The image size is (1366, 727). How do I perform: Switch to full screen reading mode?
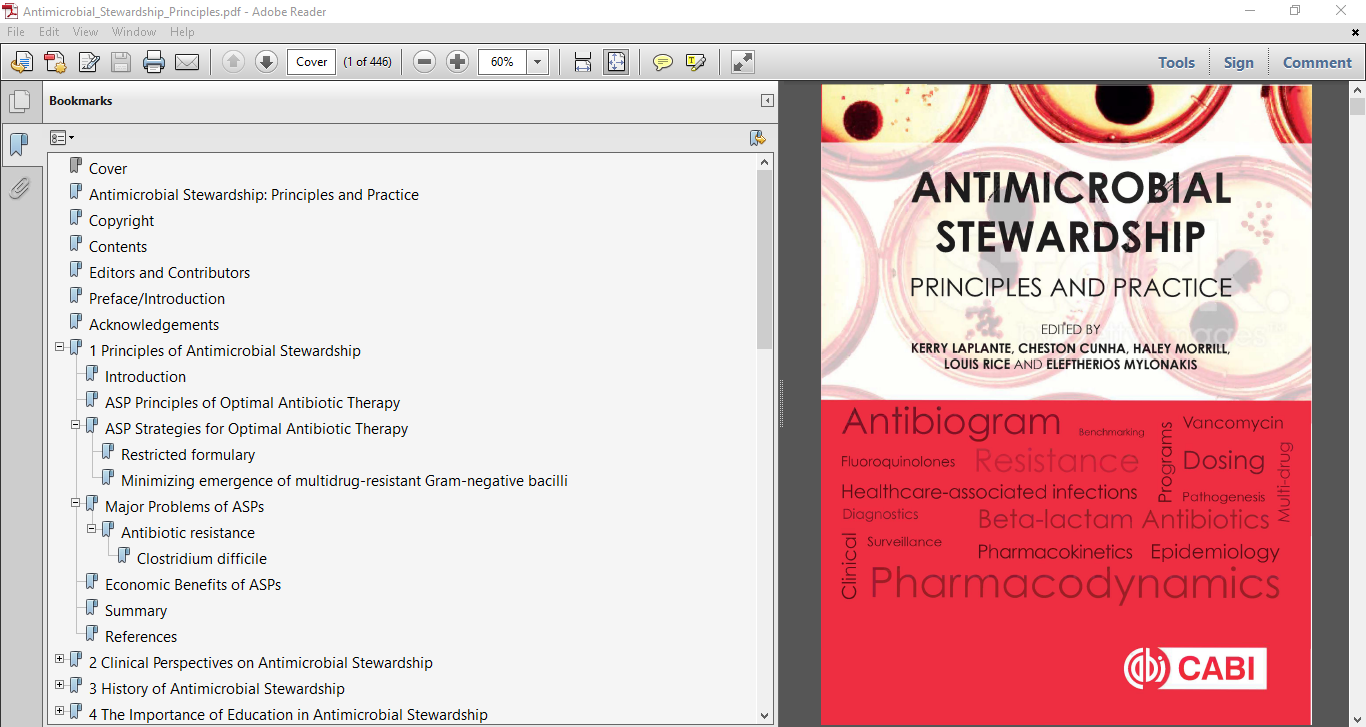coord(742,61)
